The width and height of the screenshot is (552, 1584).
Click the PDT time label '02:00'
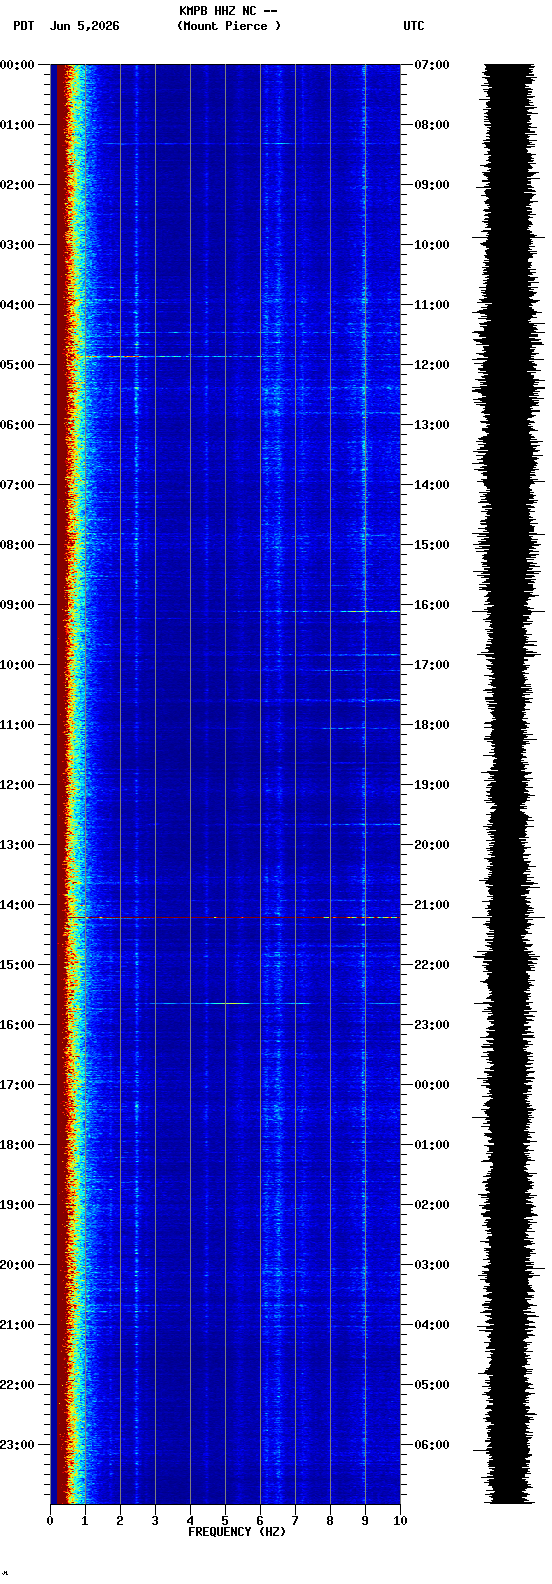[17, 185]
